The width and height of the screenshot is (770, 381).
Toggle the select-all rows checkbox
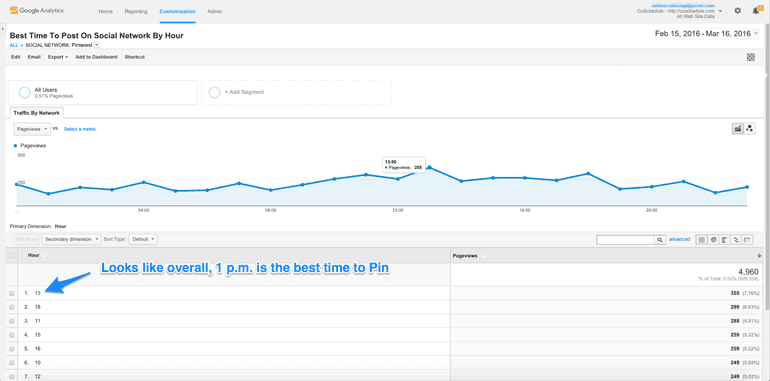coord(12,255)
